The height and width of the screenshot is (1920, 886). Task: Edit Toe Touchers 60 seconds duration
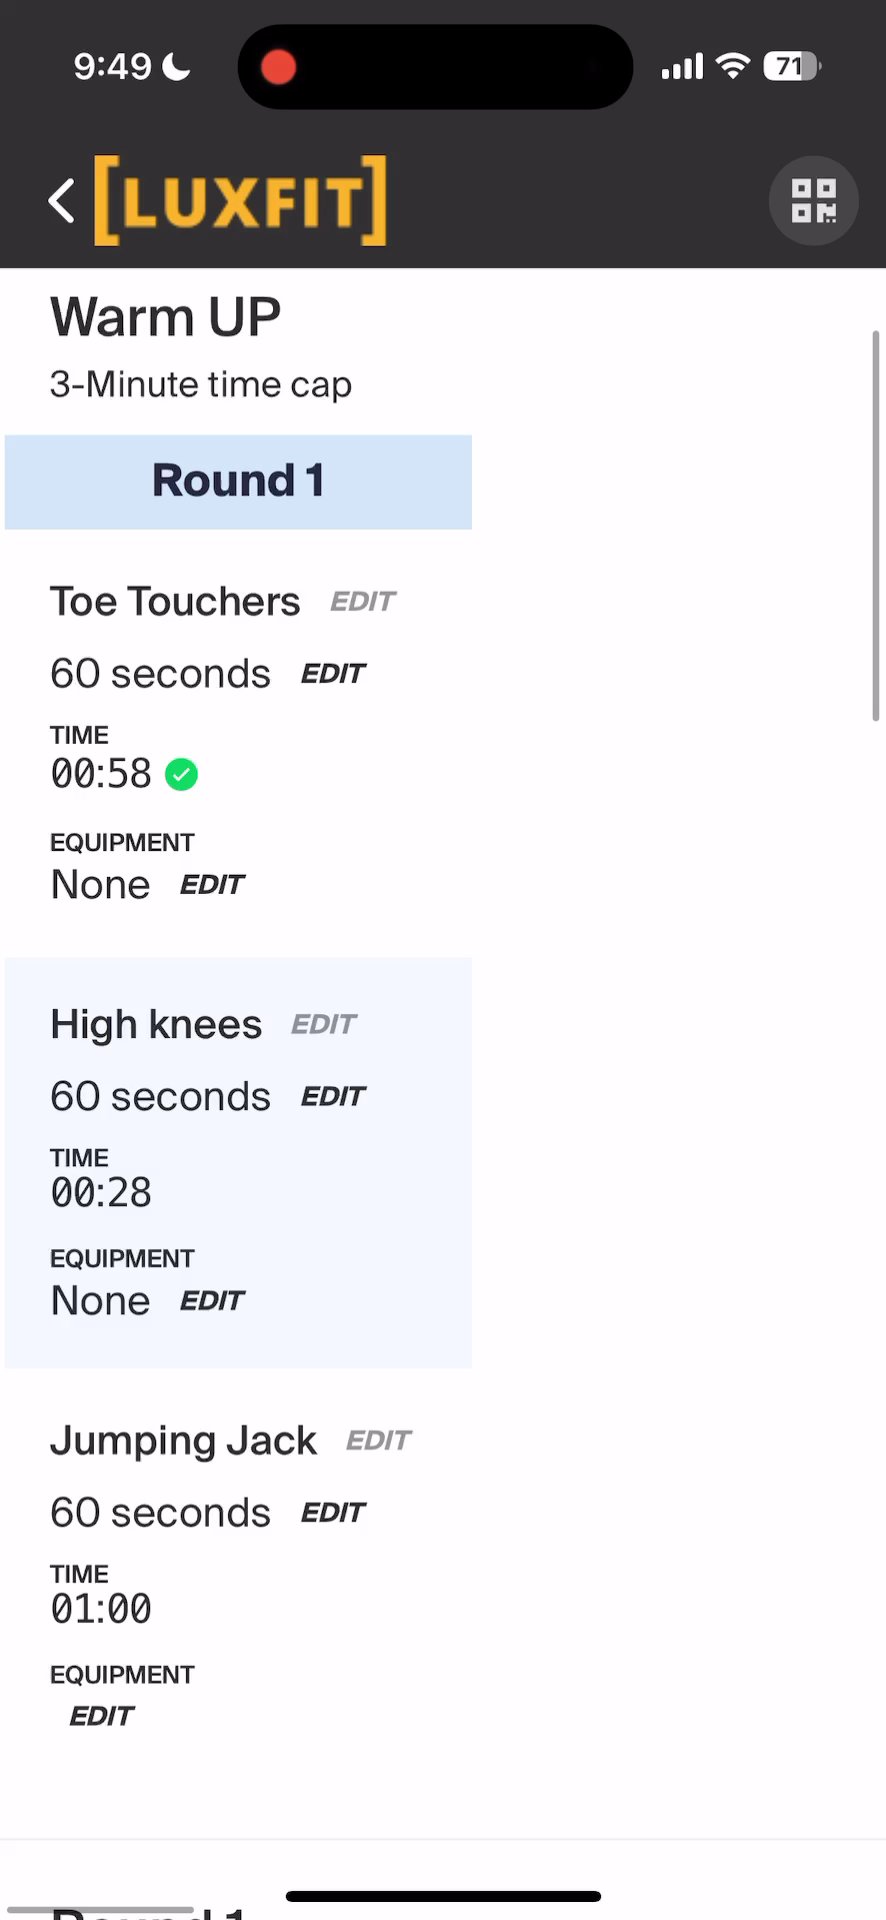333,674
